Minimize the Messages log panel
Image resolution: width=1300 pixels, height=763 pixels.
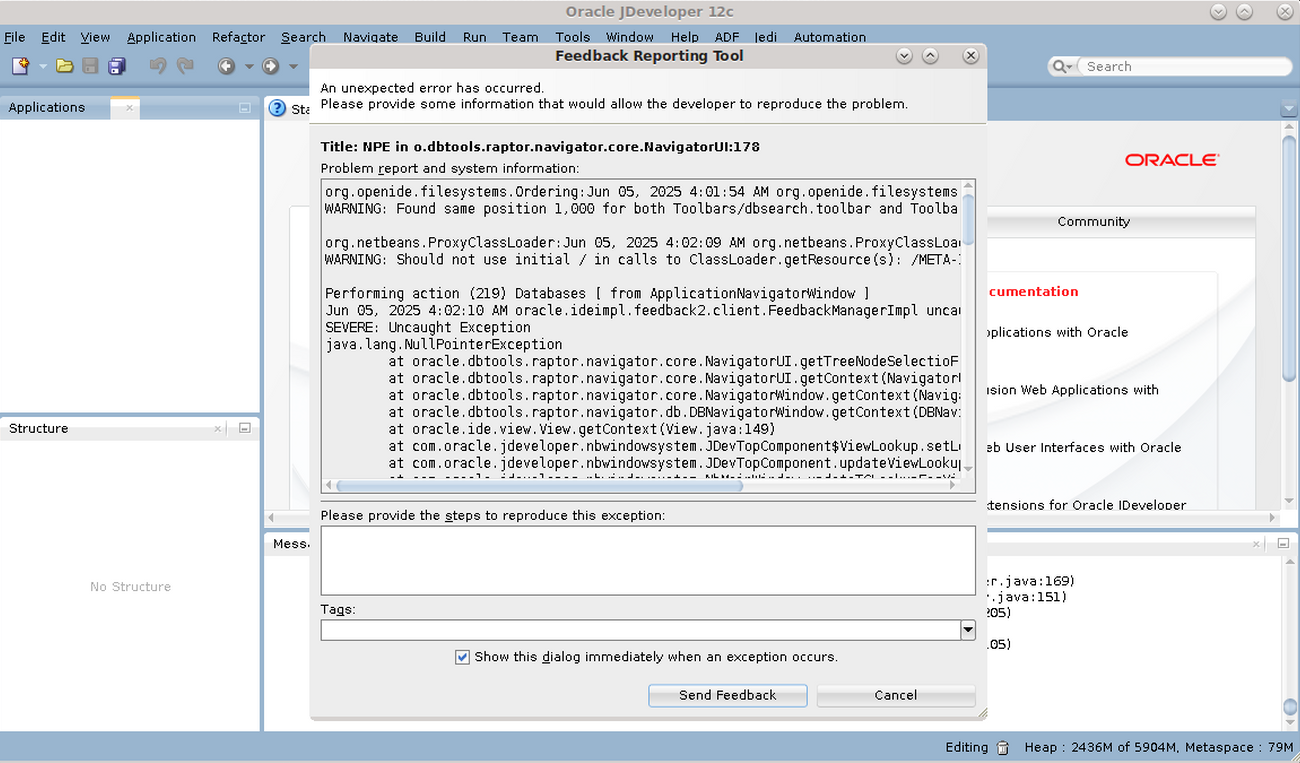coord(1284,543)
